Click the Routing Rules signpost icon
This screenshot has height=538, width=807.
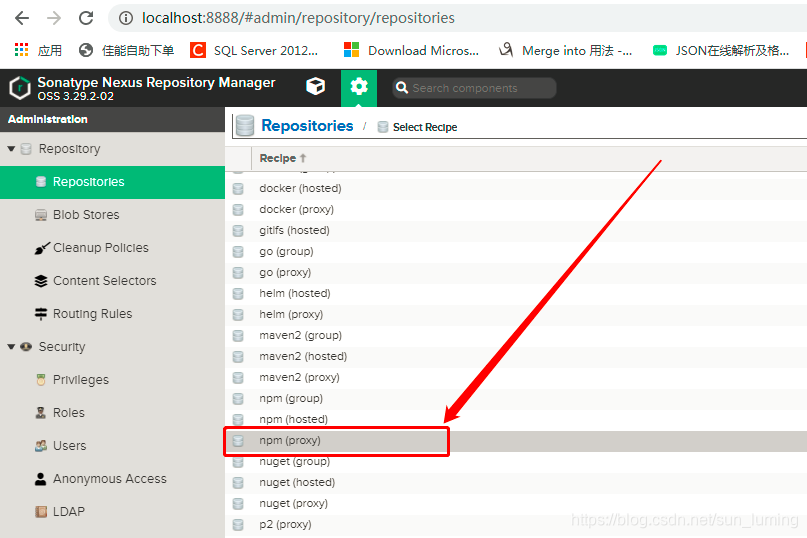(41, 314)
